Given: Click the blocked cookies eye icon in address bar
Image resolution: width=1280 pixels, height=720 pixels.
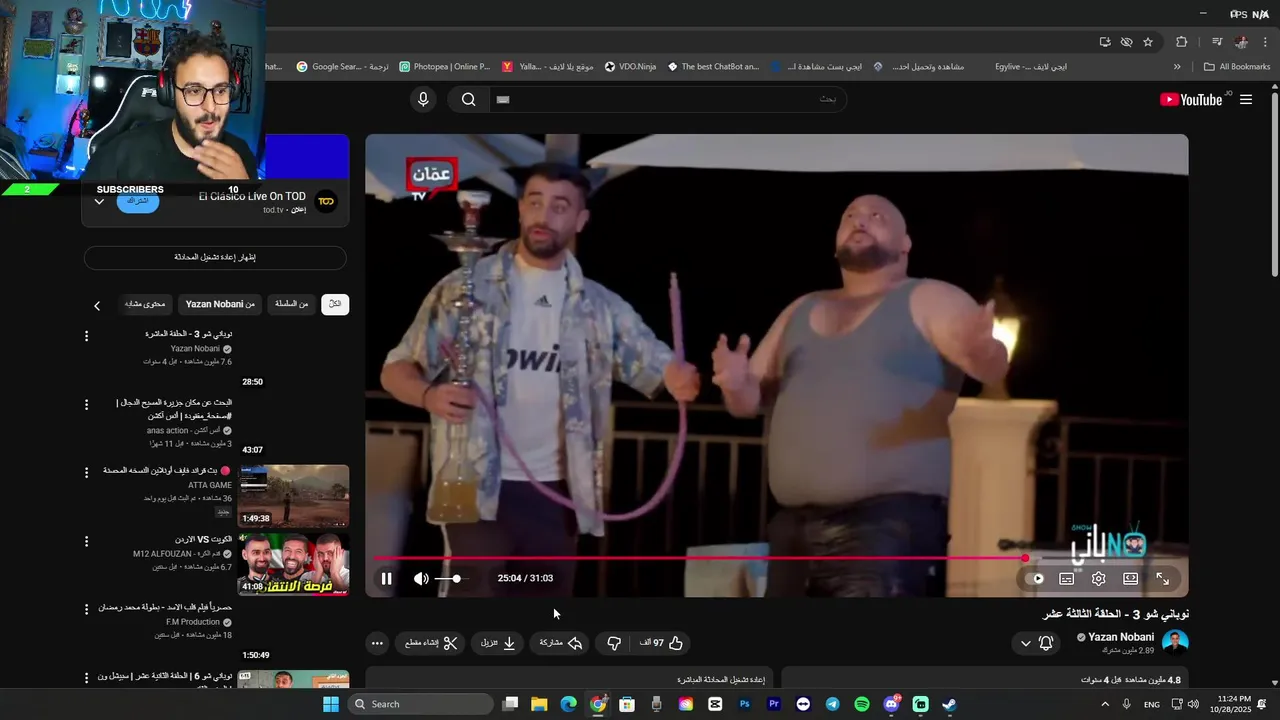Looking at the screenshot, I should tap(1127, 42).
